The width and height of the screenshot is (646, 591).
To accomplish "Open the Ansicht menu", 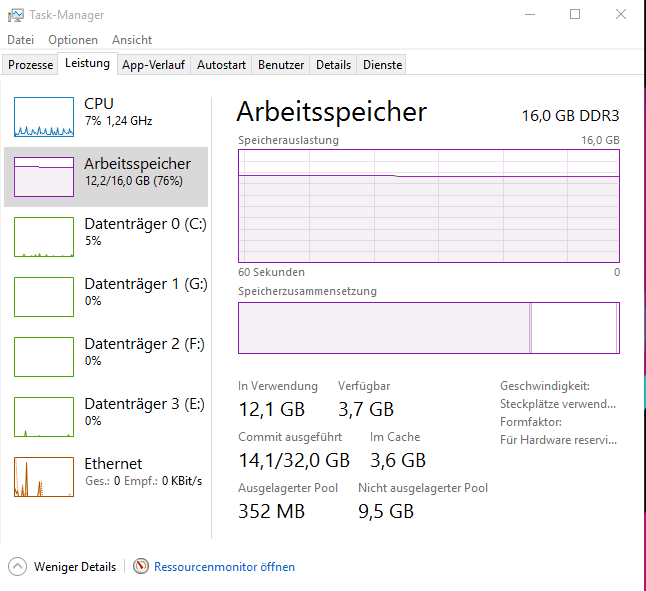I will (132, 40).
